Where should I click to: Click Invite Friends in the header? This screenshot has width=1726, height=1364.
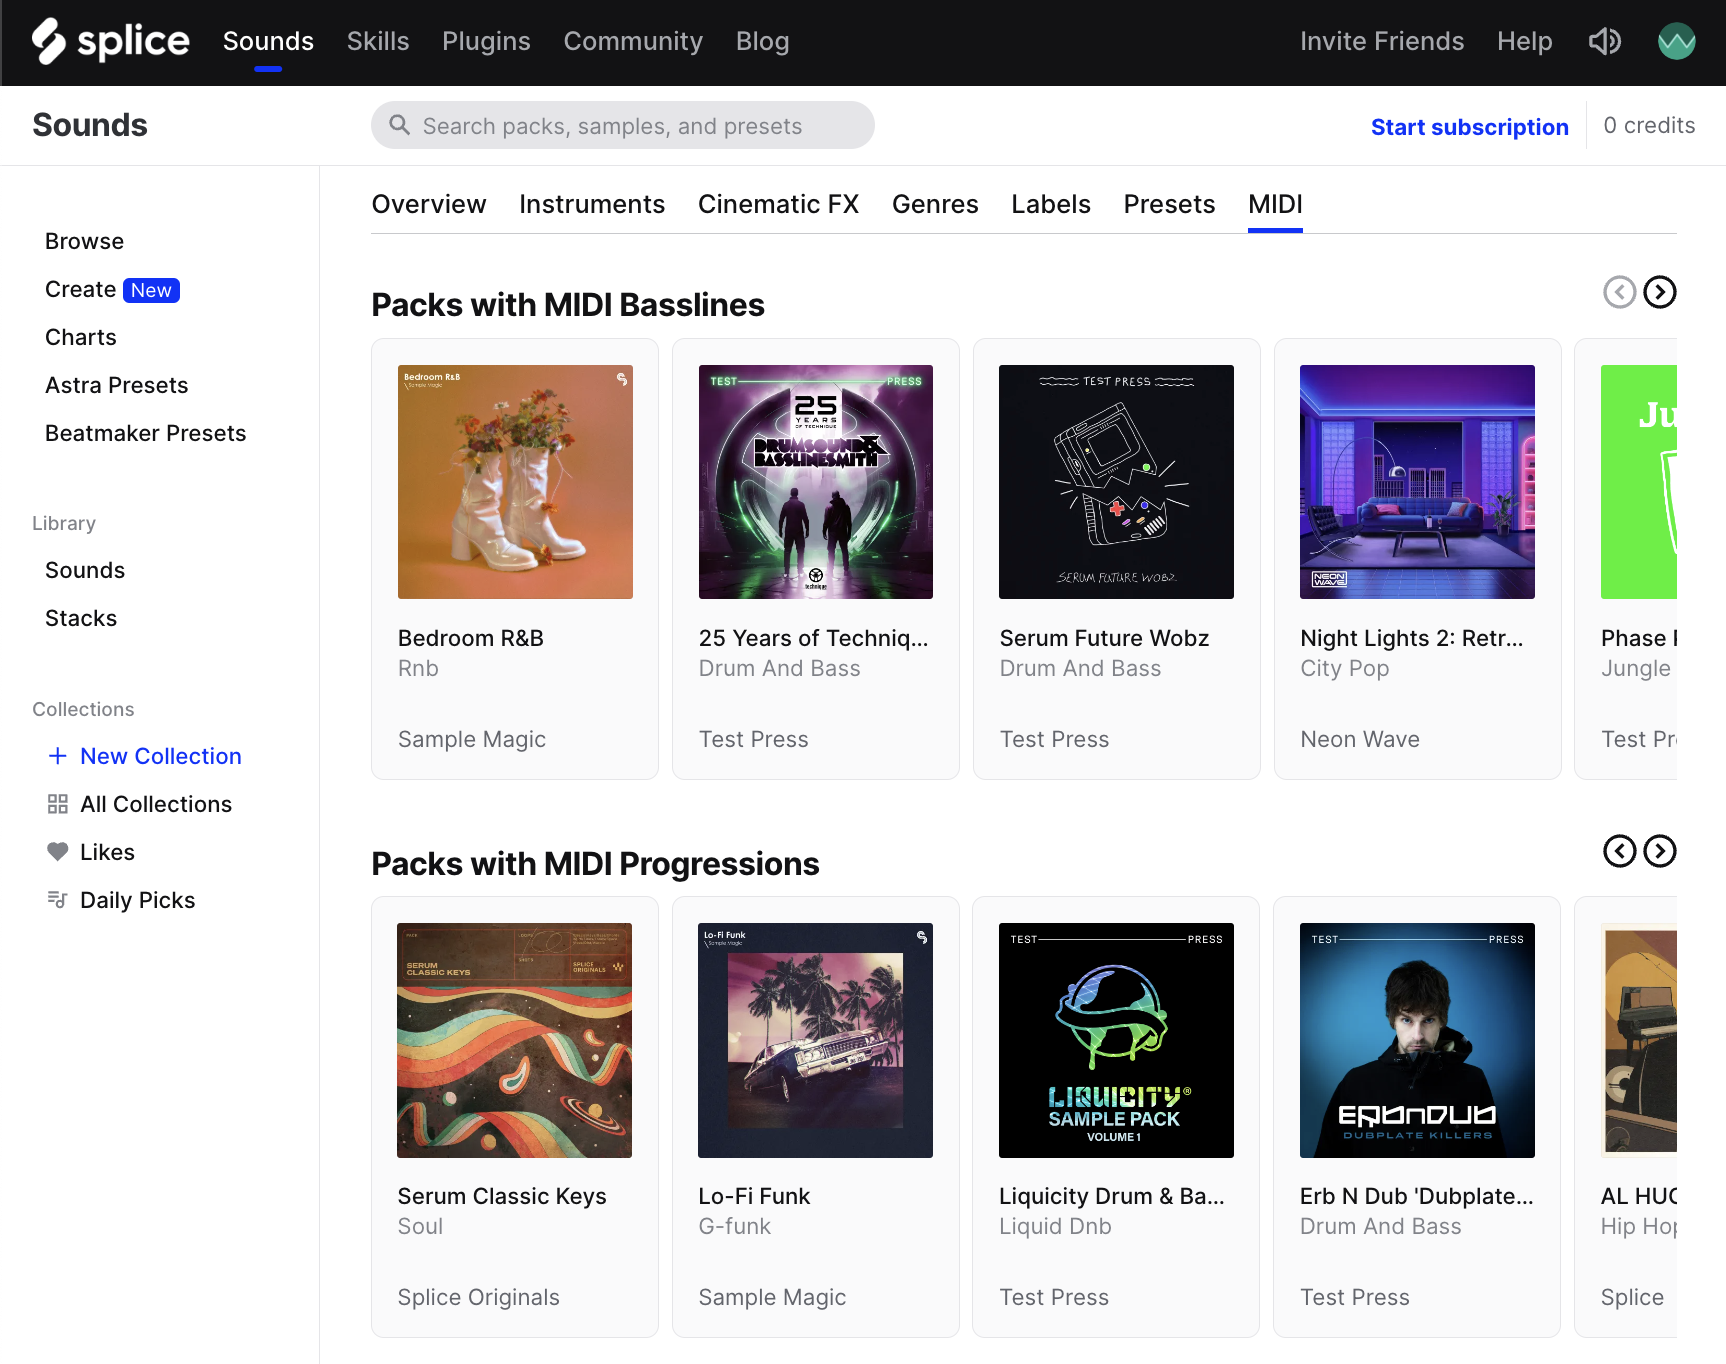point(1382,41)
